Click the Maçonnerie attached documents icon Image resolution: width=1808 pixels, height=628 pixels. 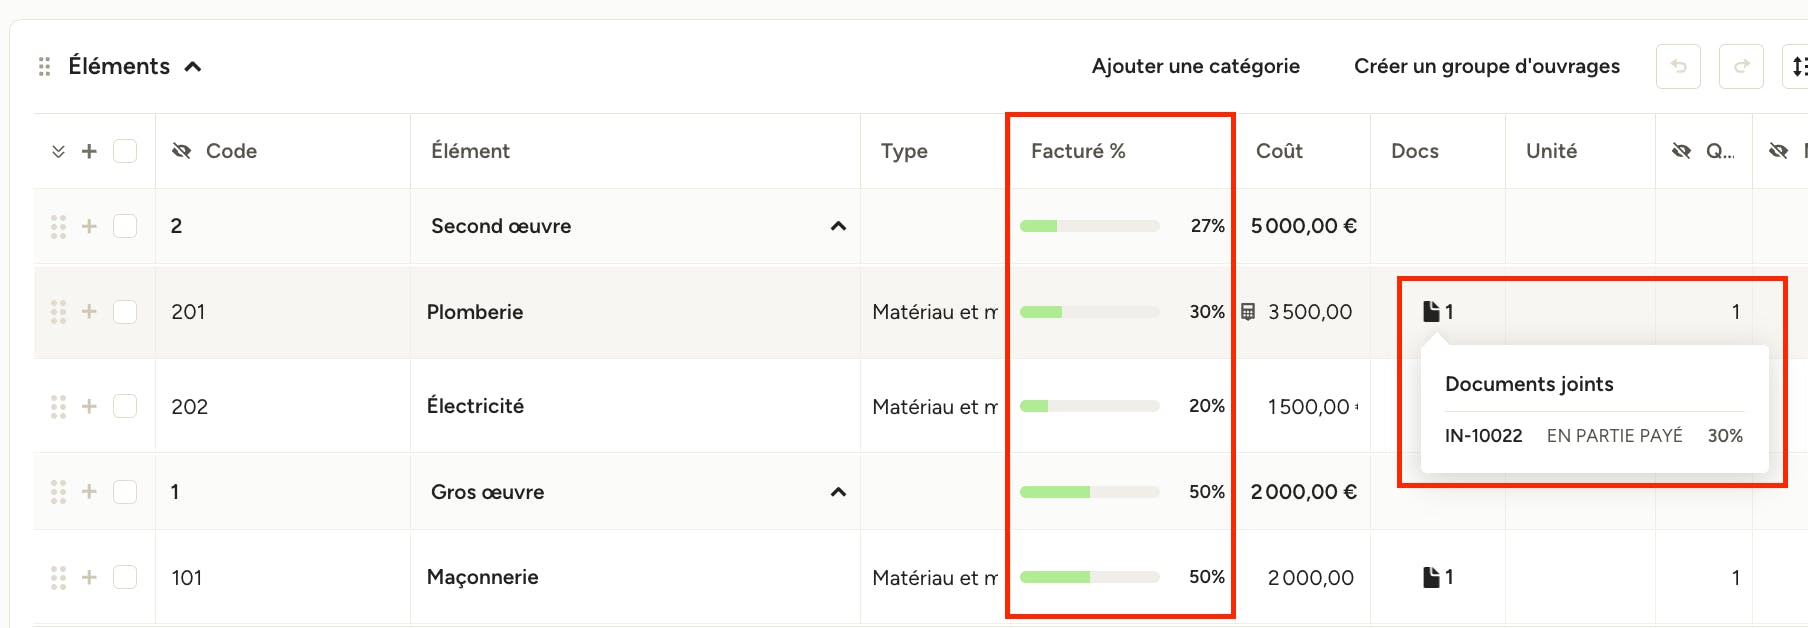coord(1431,577)
